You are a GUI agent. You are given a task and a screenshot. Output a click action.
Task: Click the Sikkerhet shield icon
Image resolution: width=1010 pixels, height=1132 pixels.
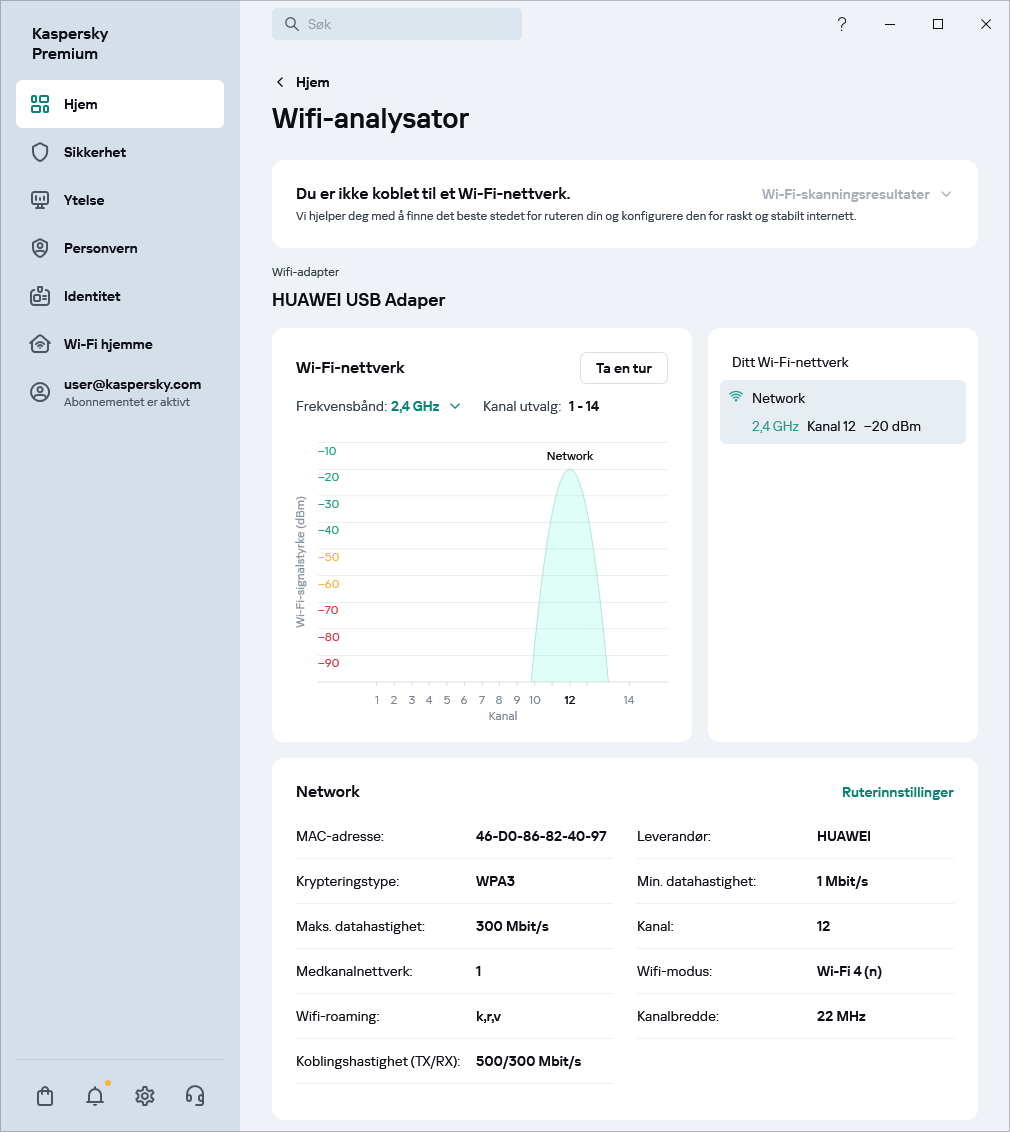[40, 152]
